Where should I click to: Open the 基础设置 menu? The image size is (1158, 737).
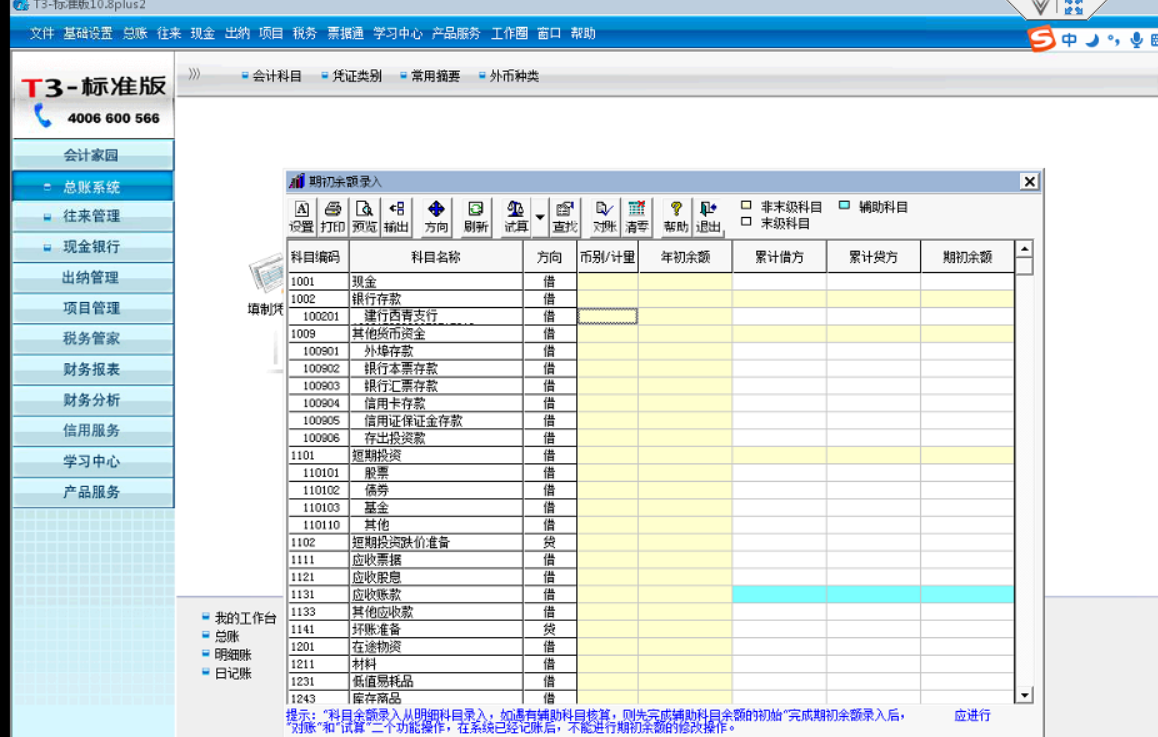(88, 33)
